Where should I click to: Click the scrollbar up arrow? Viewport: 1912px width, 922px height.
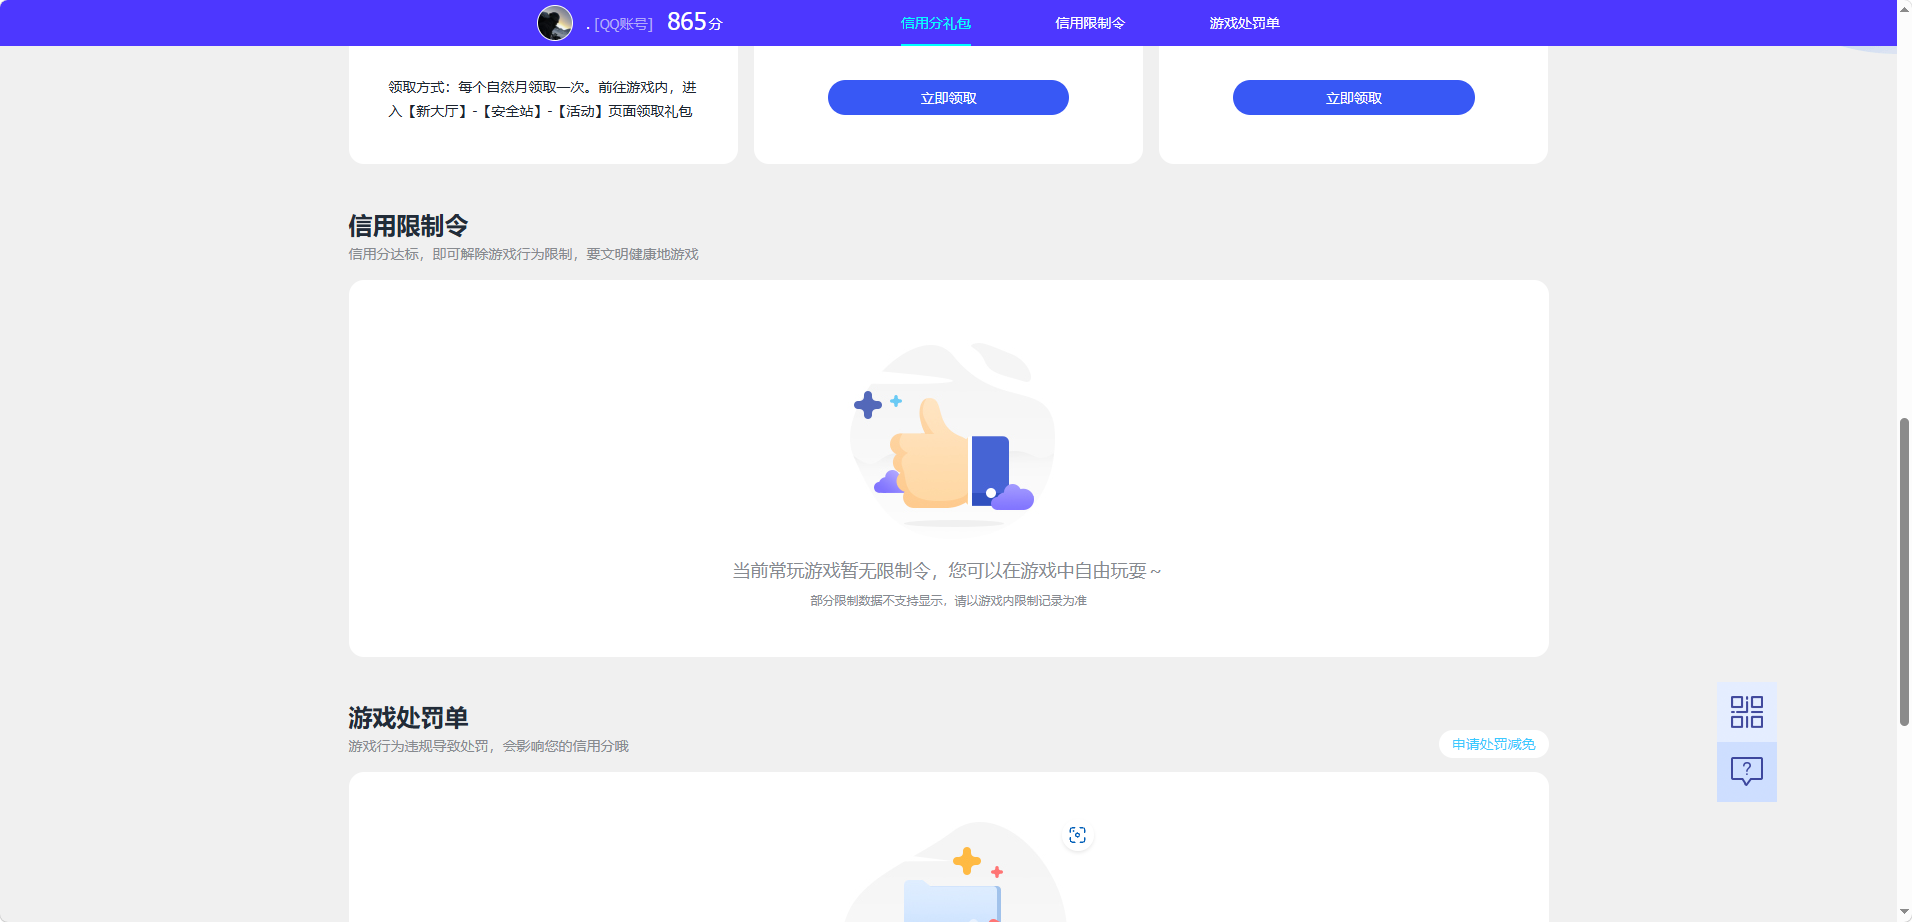tap(1904, 8)
